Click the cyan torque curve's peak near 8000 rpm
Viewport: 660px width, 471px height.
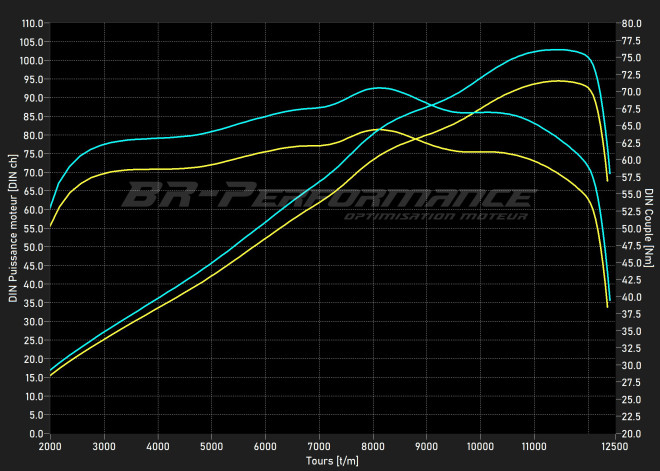(x=376, y=88)
